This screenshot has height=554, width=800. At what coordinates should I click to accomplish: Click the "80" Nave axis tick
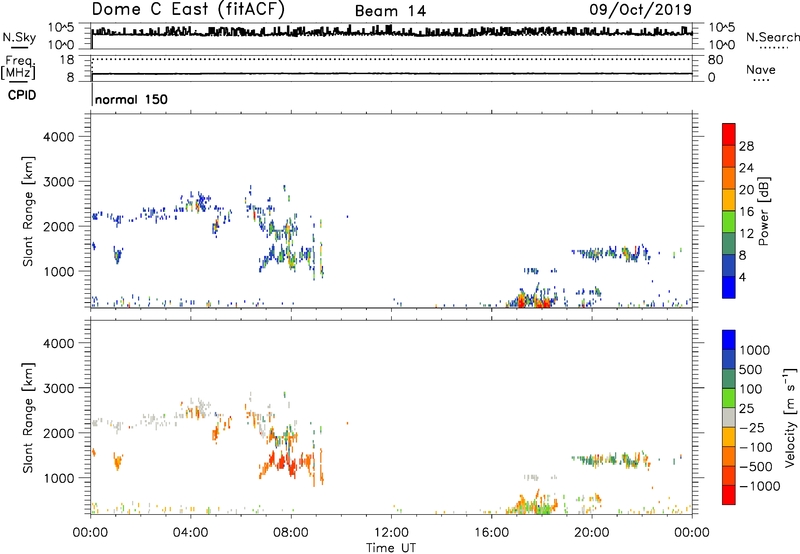(x=715, y=60)
